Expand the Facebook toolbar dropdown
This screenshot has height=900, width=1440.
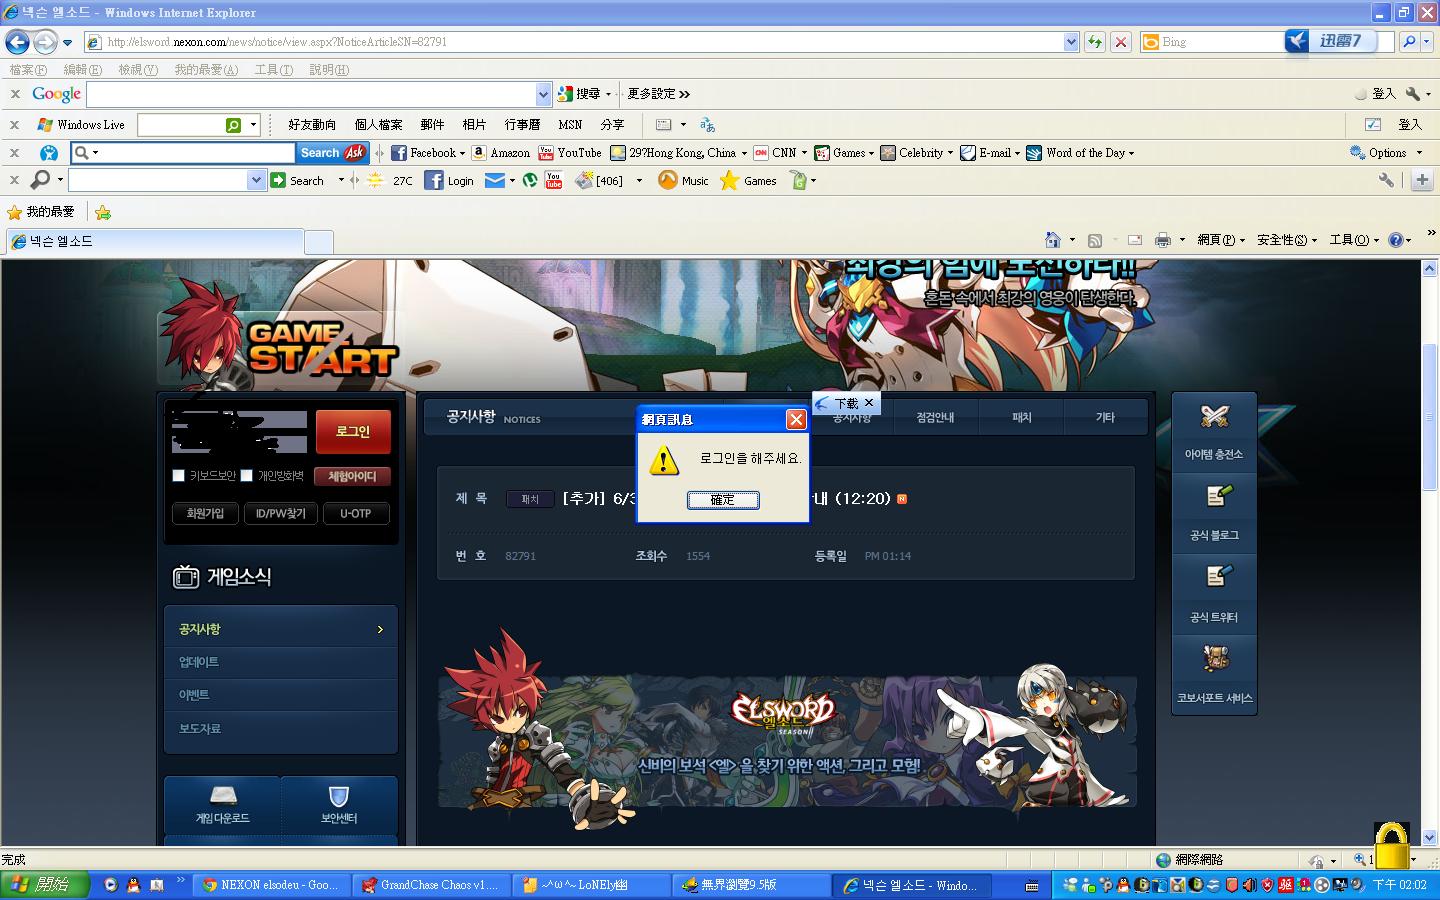(462, 154)
